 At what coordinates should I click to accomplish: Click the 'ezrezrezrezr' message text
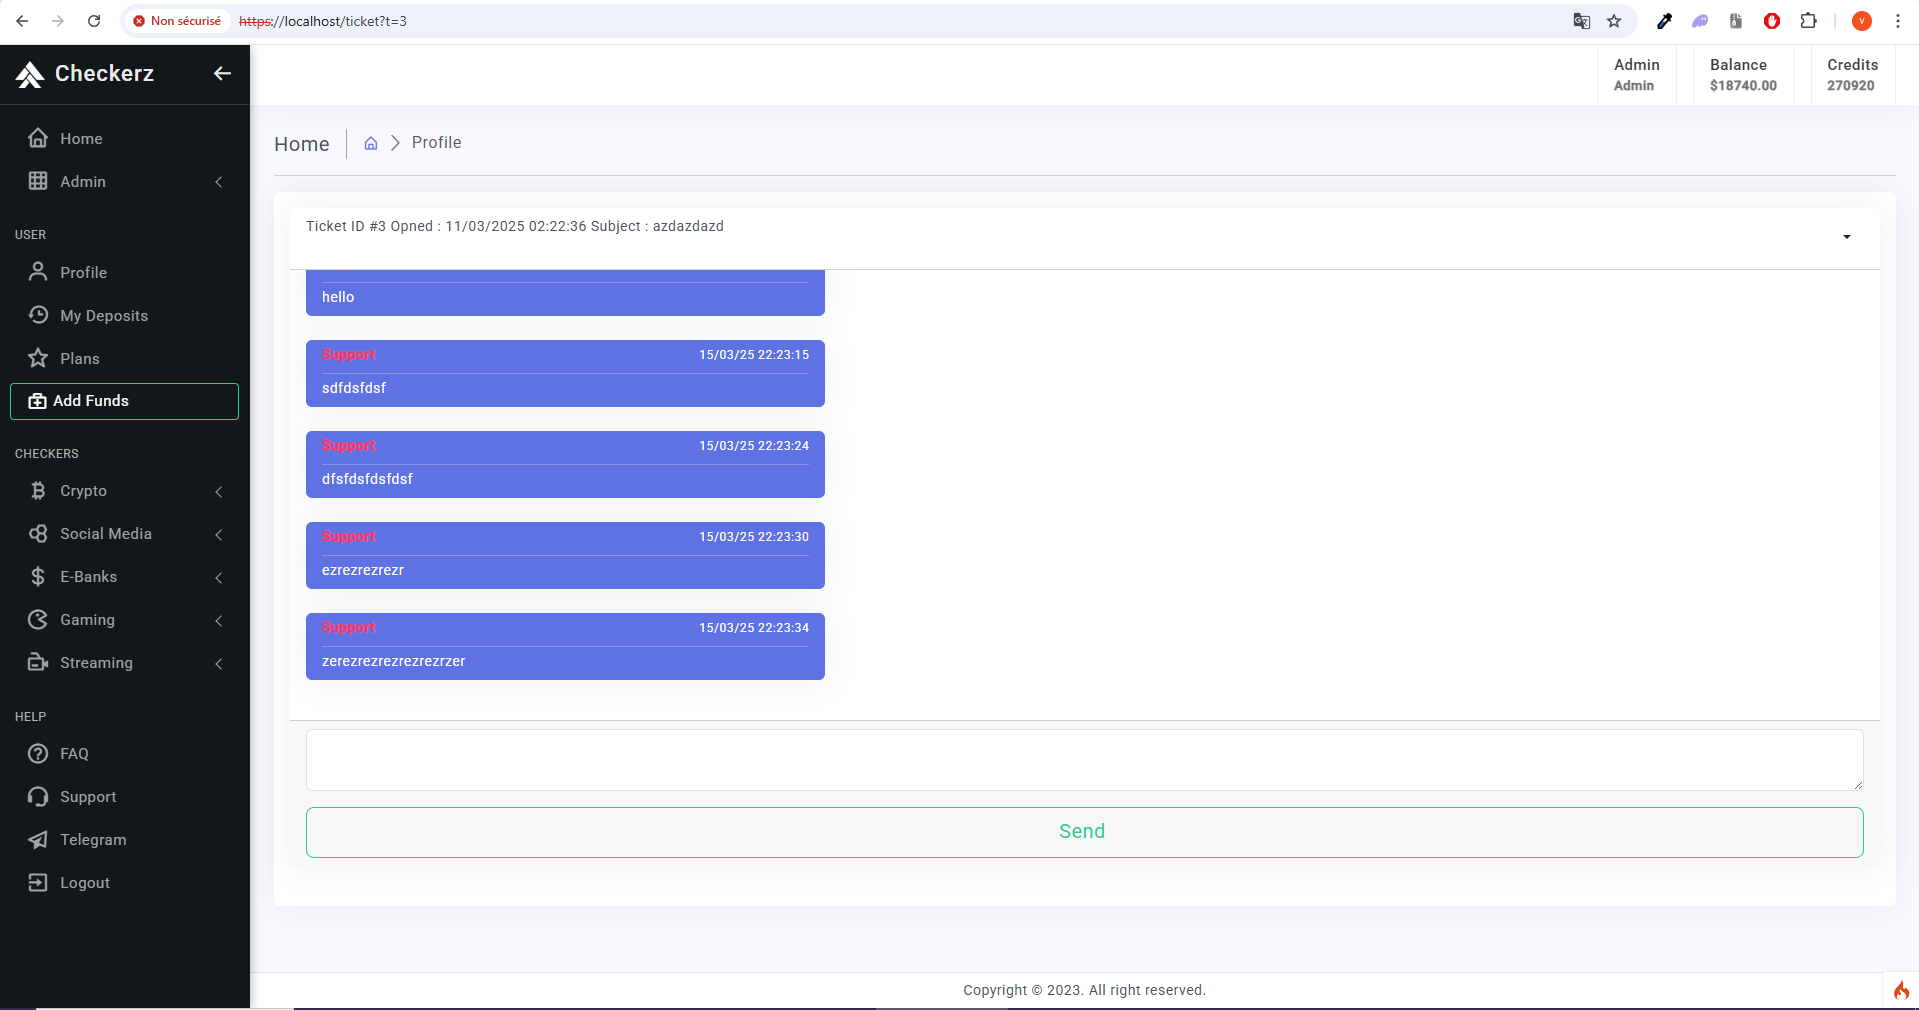tap(363, 570)
